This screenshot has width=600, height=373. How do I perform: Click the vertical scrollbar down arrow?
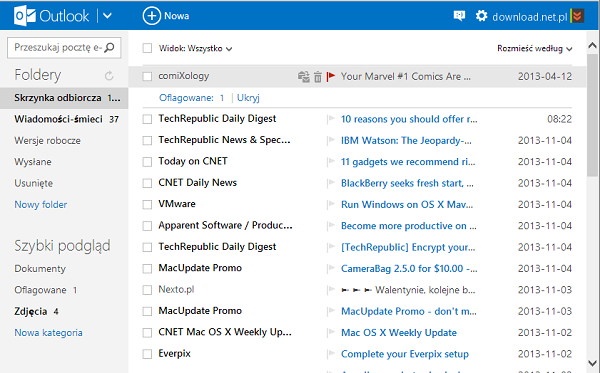[592, 363]
